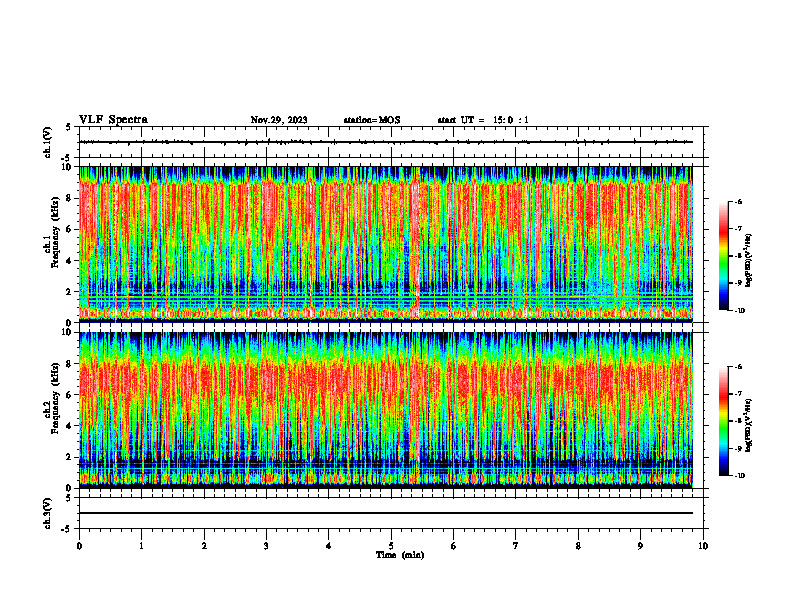Click the "Time (min)" axis title
This screenshot has height=612, width=792.
point(400,555)
